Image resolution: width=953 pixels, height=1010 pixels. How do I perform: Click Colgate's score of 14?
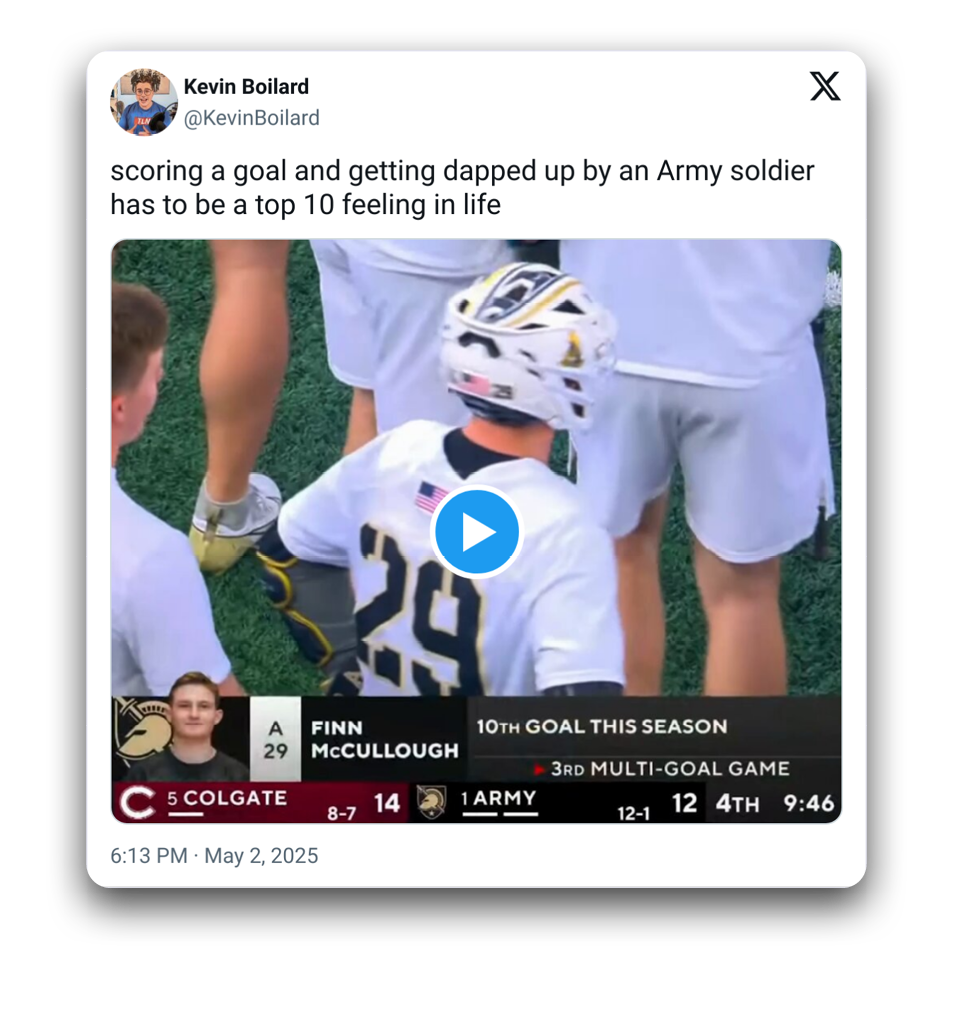(387, 803)
